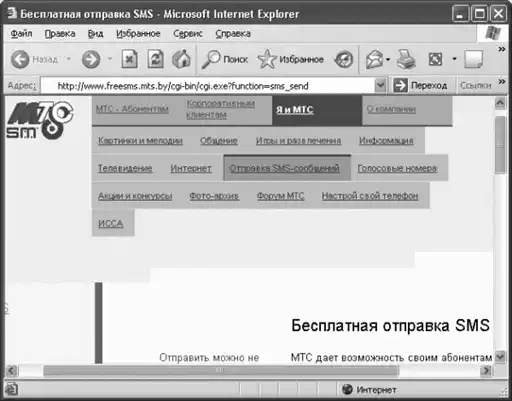This screenshot has height=401, width=512.
Task: Open Картинки и мелодии link
Action: [x=140, y=141]
